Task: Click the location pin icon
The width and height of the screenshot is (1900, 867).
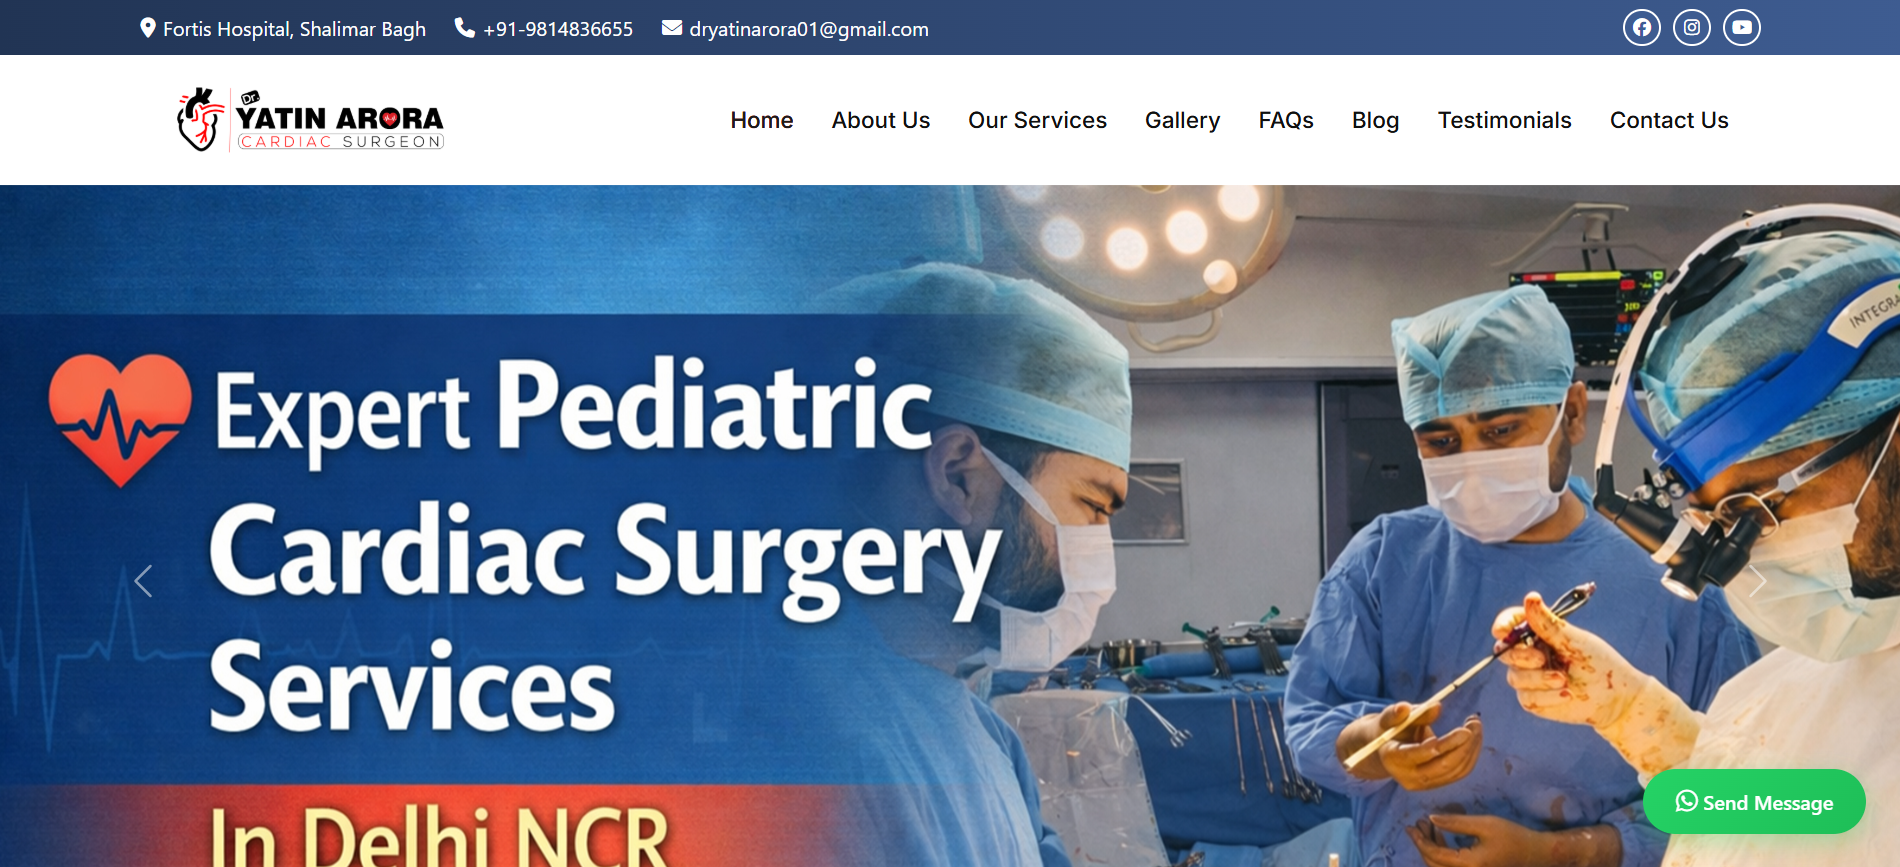Action: click(x=148, y=28)
